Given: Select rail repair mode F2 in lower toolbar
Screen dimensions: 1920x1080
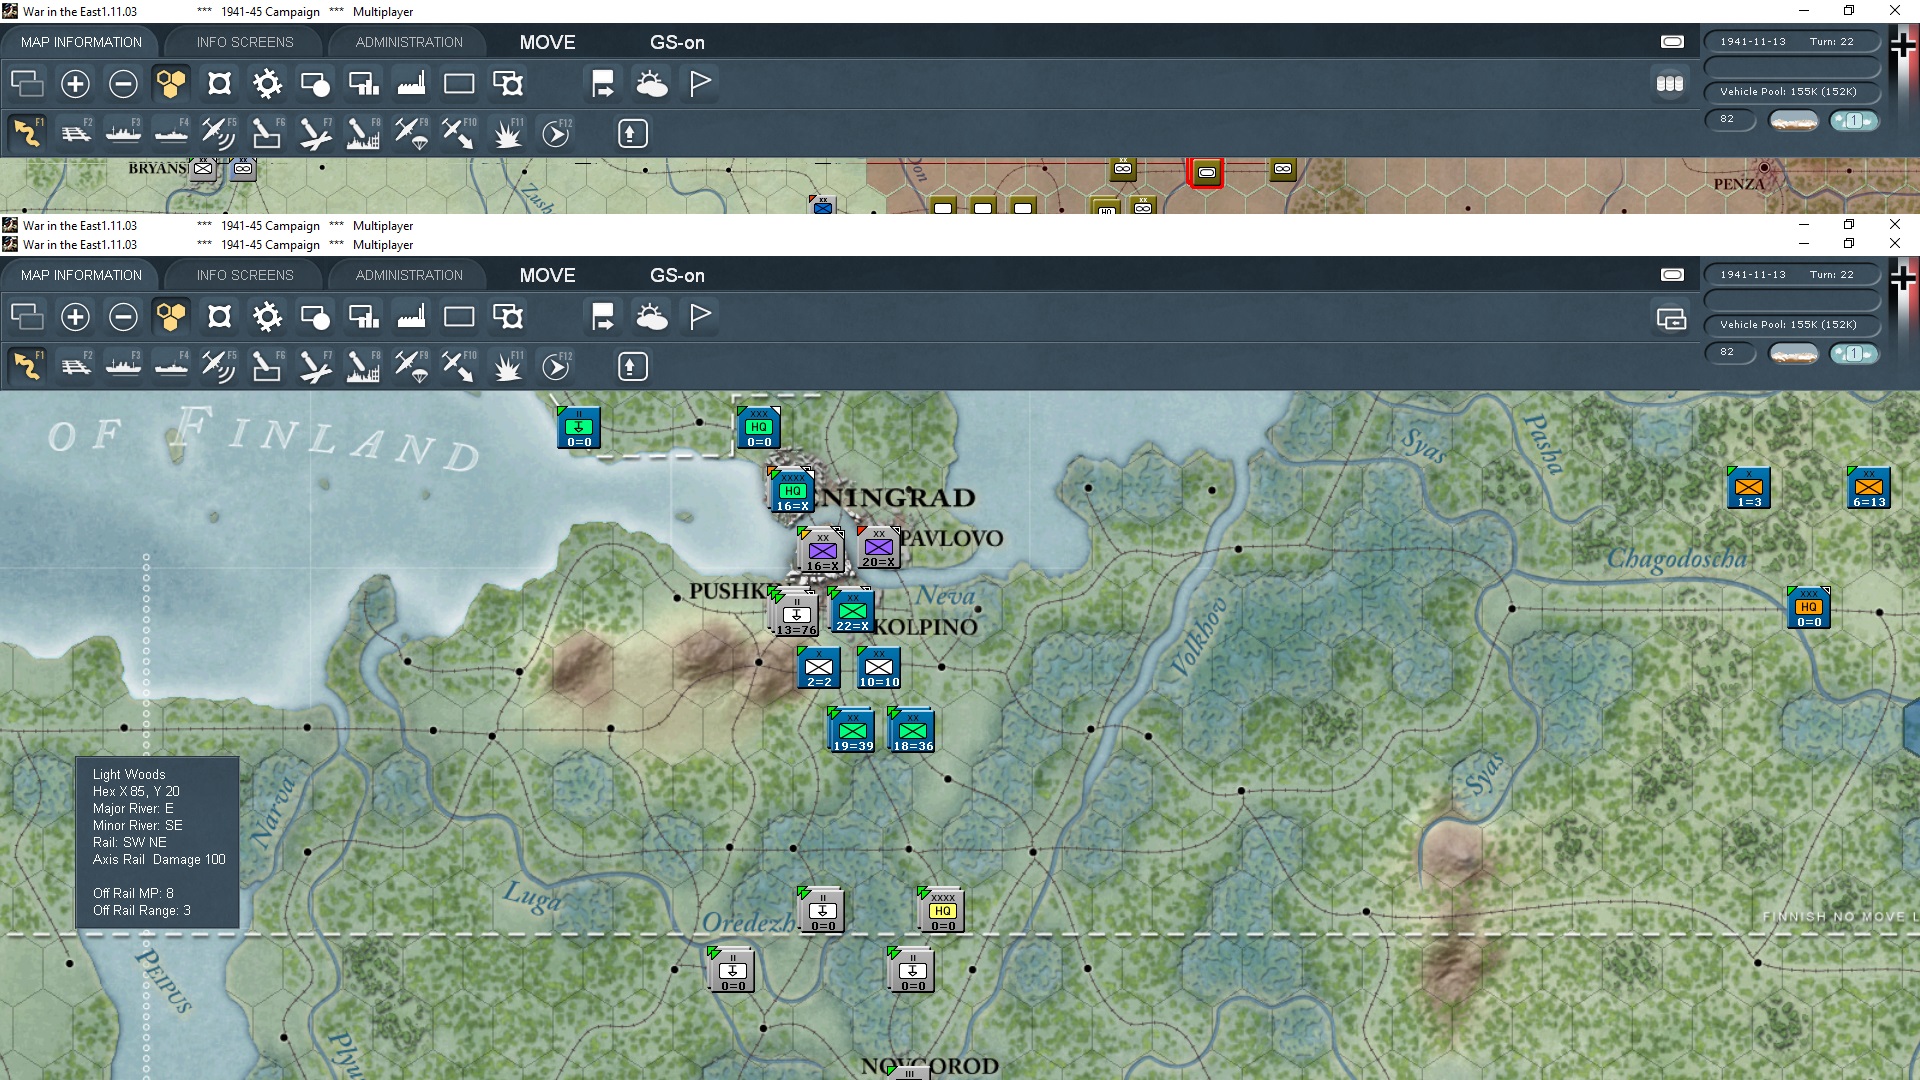Looking at the screenshot, I should (x=75, y=366).
